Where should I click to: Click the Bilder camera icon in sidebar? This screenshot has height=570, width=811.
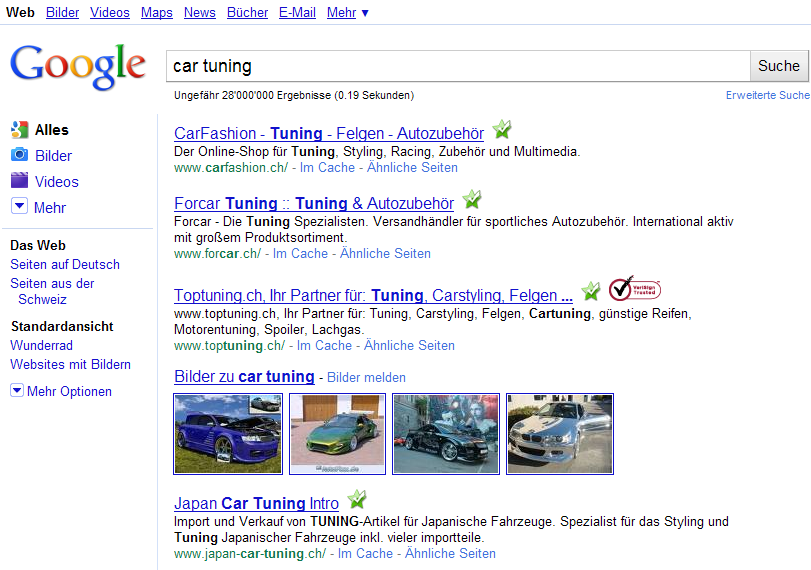(19, 155)
